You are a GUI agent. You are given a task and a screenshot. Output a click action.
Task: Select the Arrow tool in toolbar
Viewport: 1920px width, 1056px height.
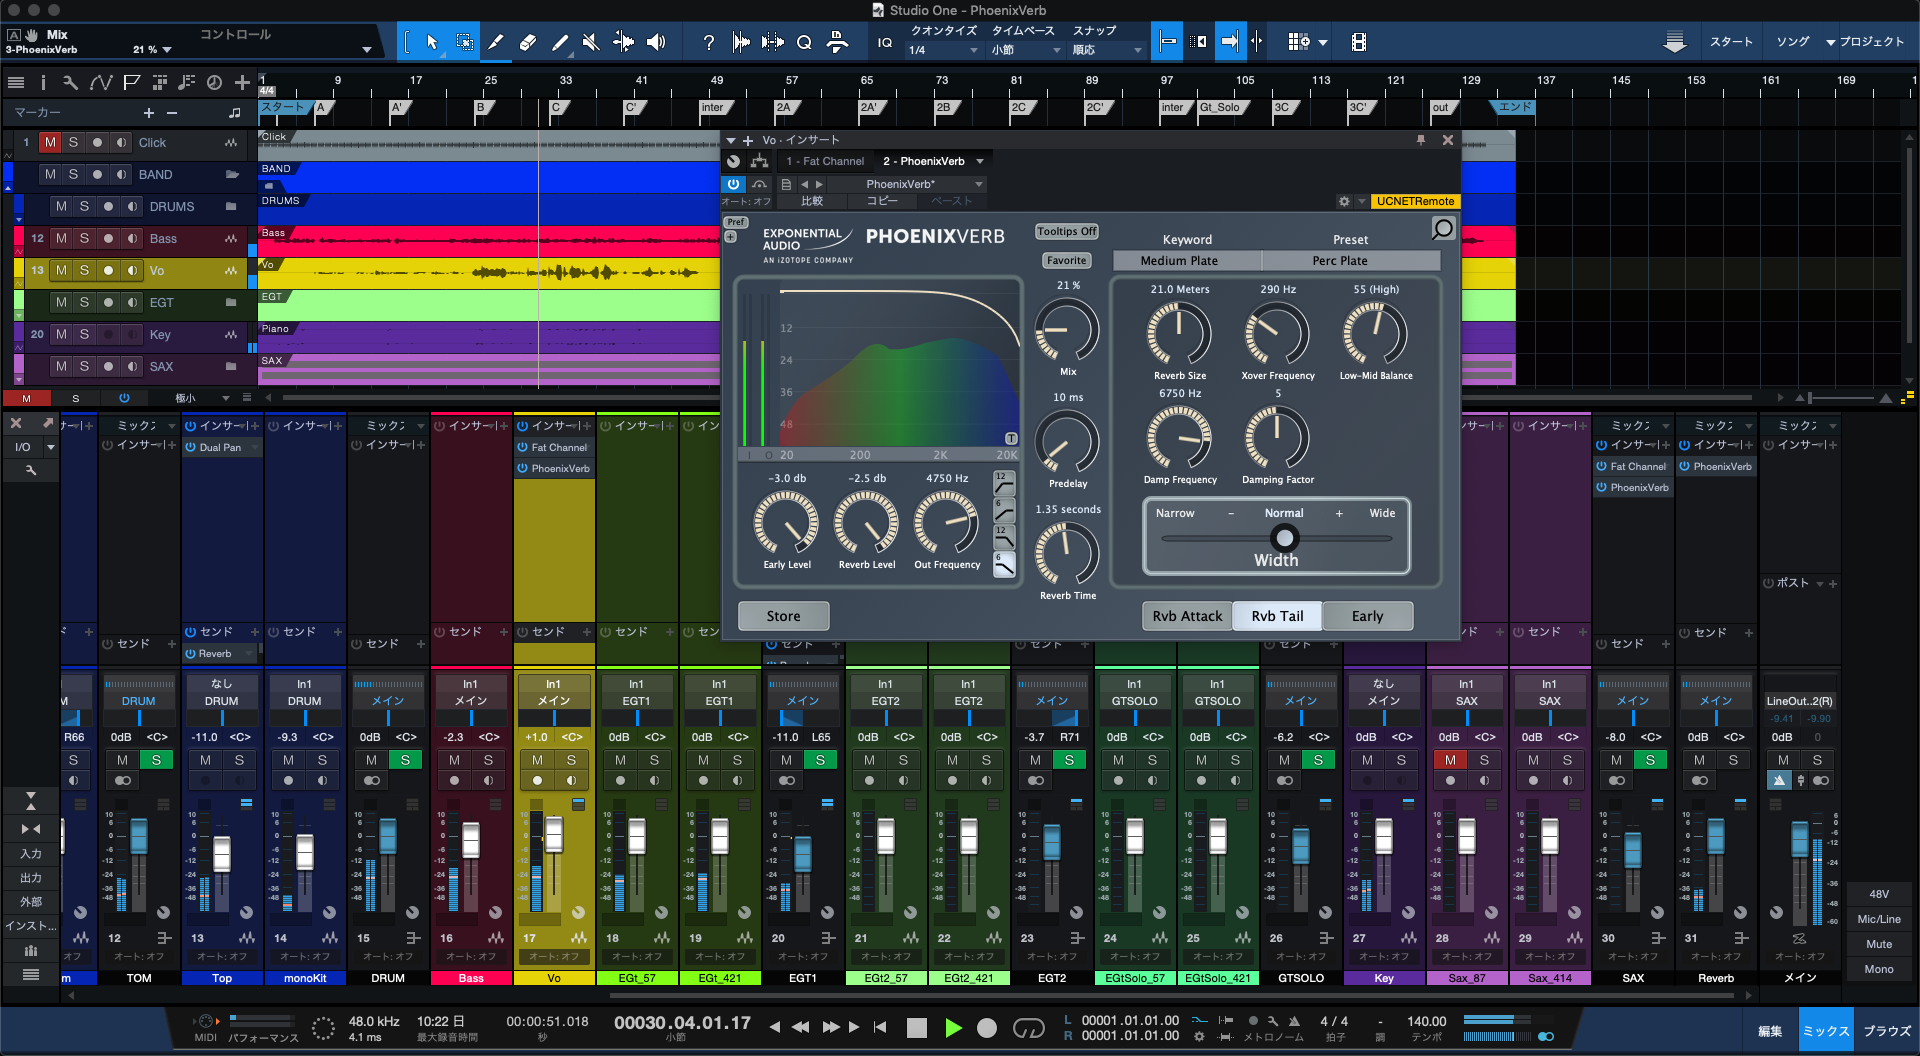point(432,42)
